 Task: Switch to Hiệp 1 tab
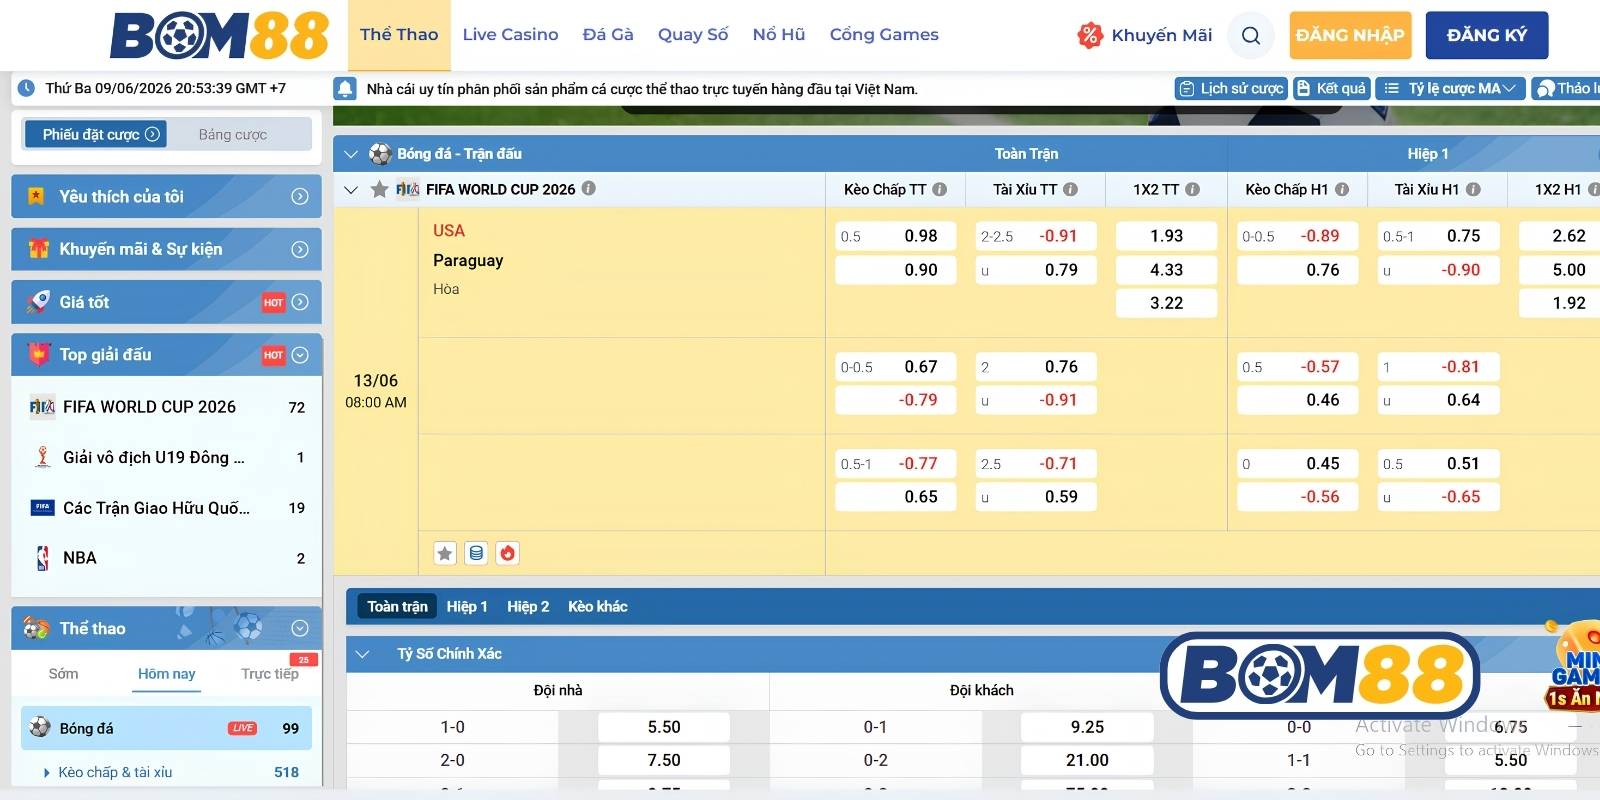click(x=467, y=606)
